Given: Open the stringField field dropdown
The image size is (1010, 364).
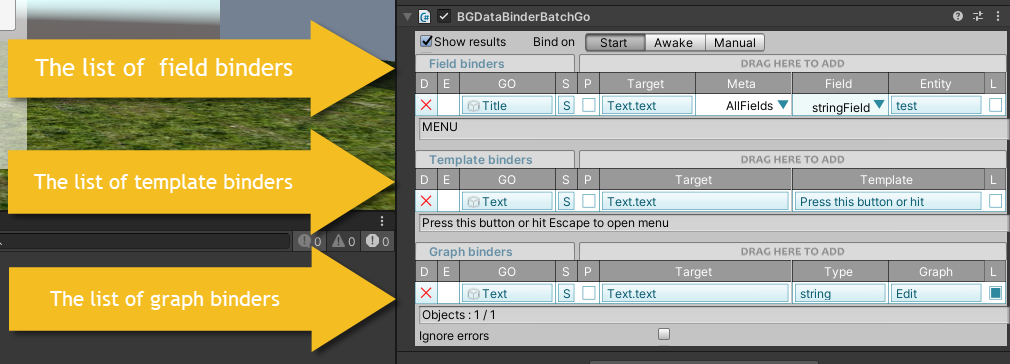Looking at the screenshot, I should click(x=841, y=106).
